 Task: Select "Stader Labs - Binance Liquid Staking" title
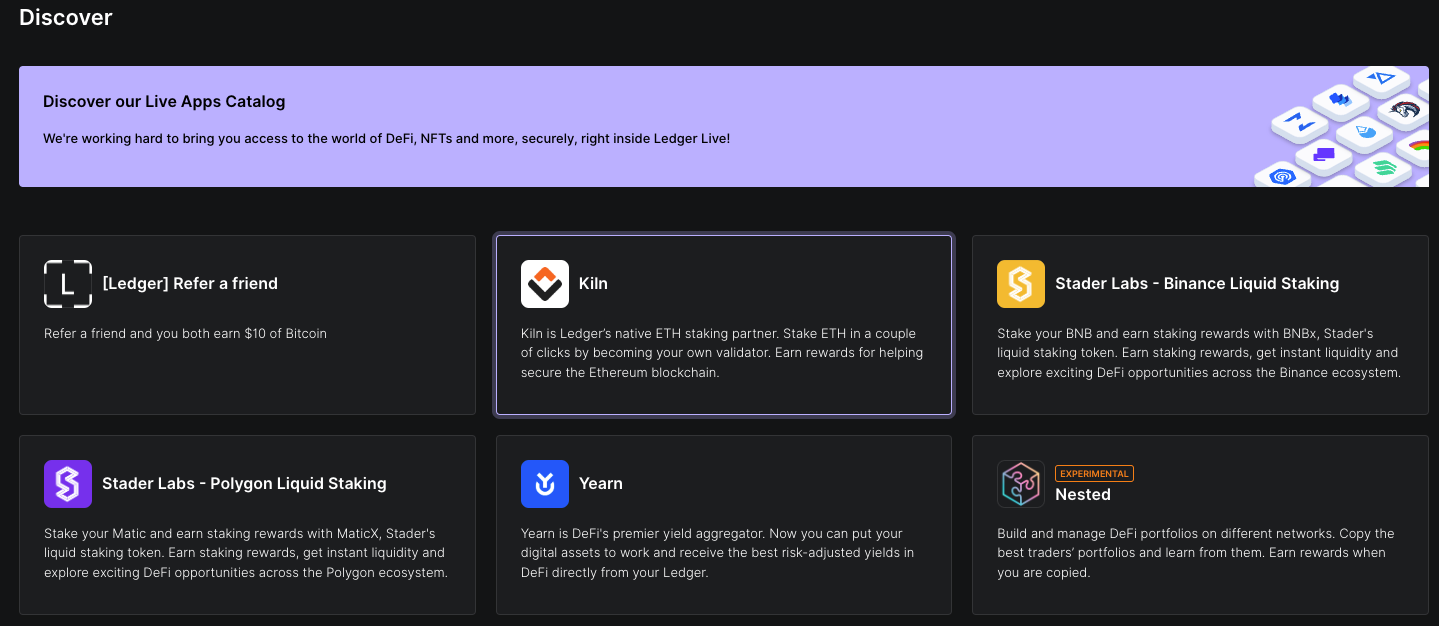click(1197, 284)
